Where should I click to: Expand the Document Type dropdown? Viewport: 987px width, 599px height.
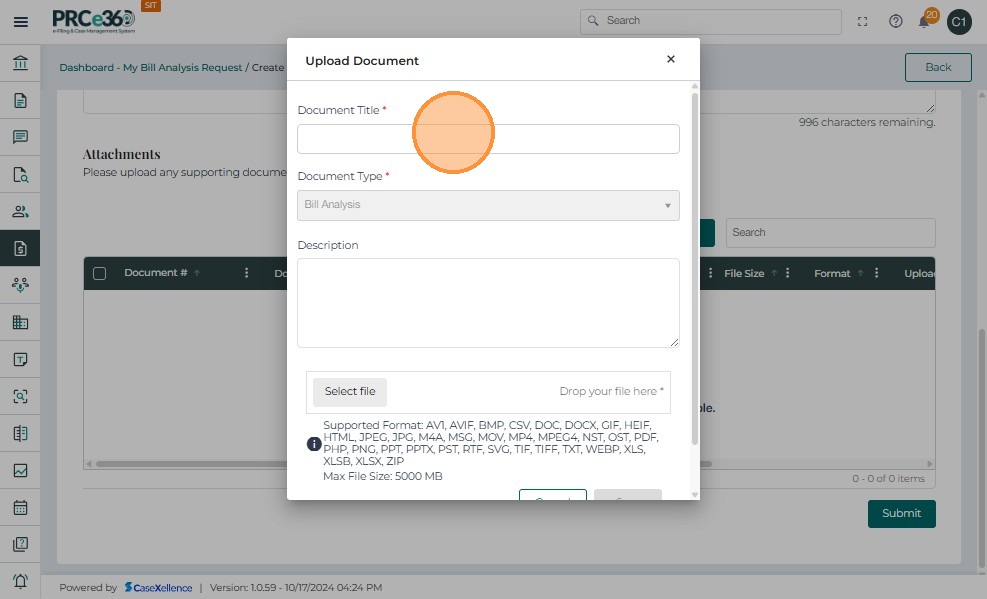[x=488, y=205]
